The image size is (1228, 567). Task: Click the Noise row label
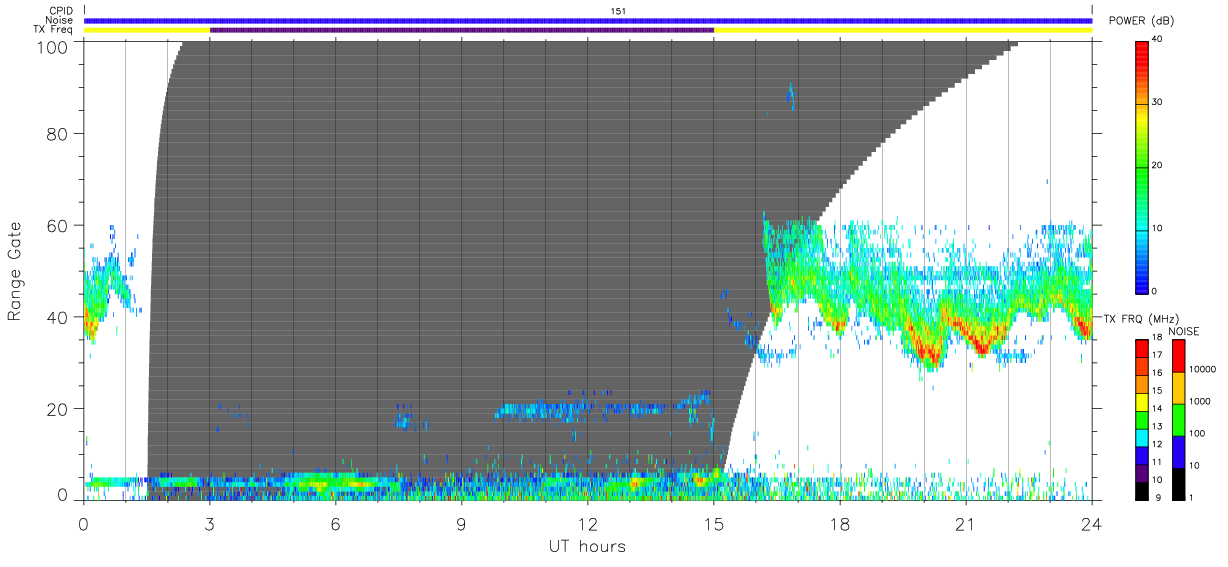(60, 20)
